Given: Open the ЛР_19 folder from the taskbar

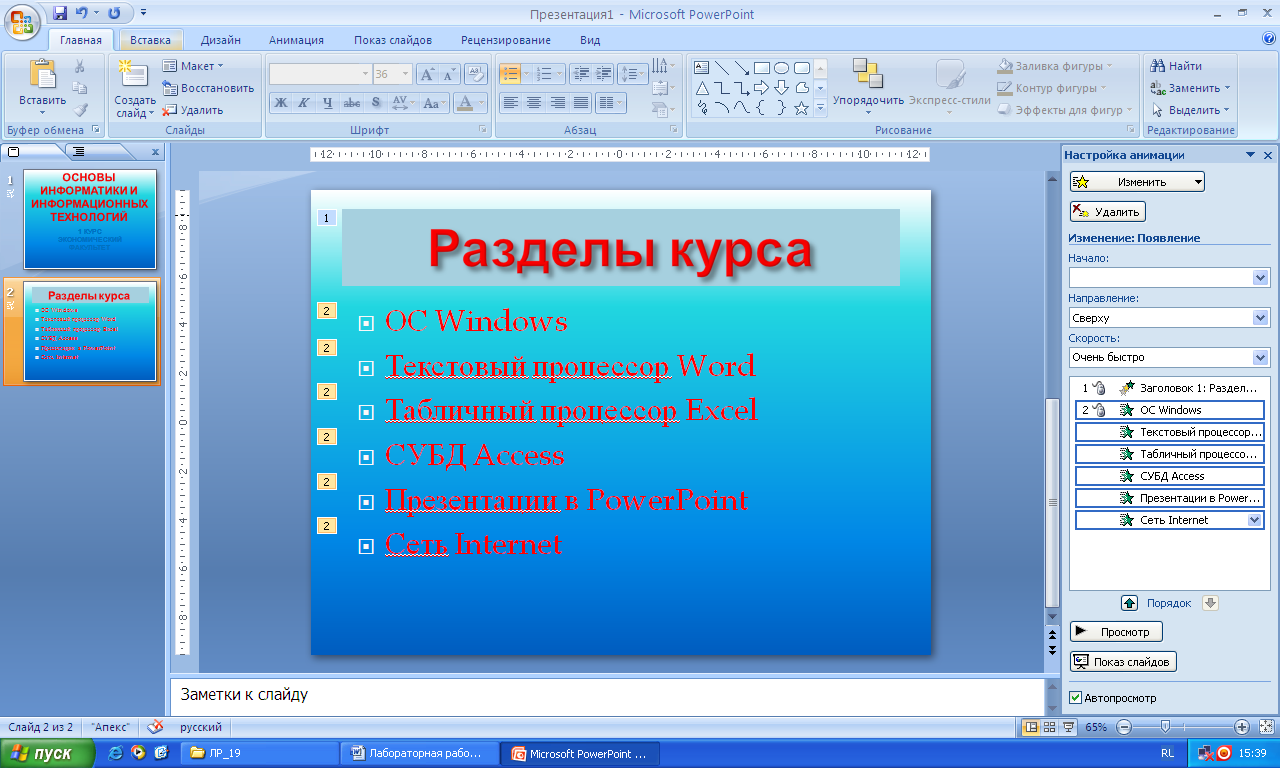Looking at the screenshot, I should (258, 753).
